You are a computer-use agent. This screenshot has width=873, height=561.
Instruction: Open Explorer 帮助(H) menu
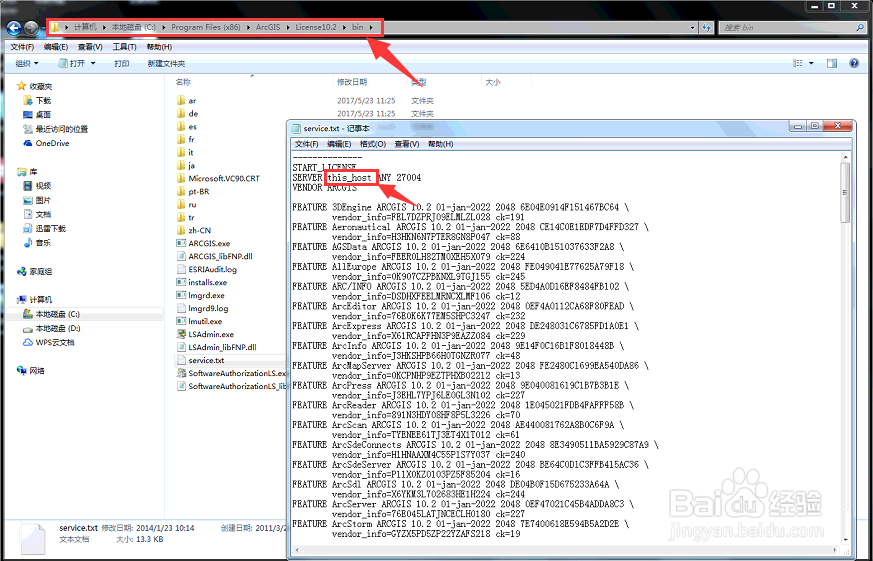(x=159, y=47)
